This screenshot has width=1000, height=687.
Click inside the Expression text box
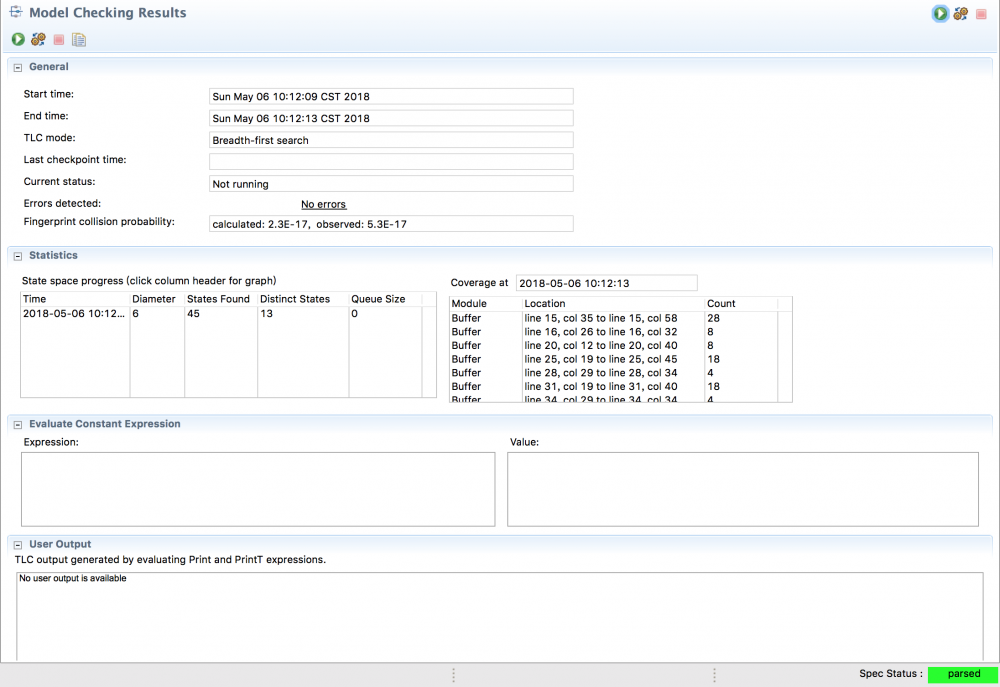pyautogui.click(x=258, y=489)
